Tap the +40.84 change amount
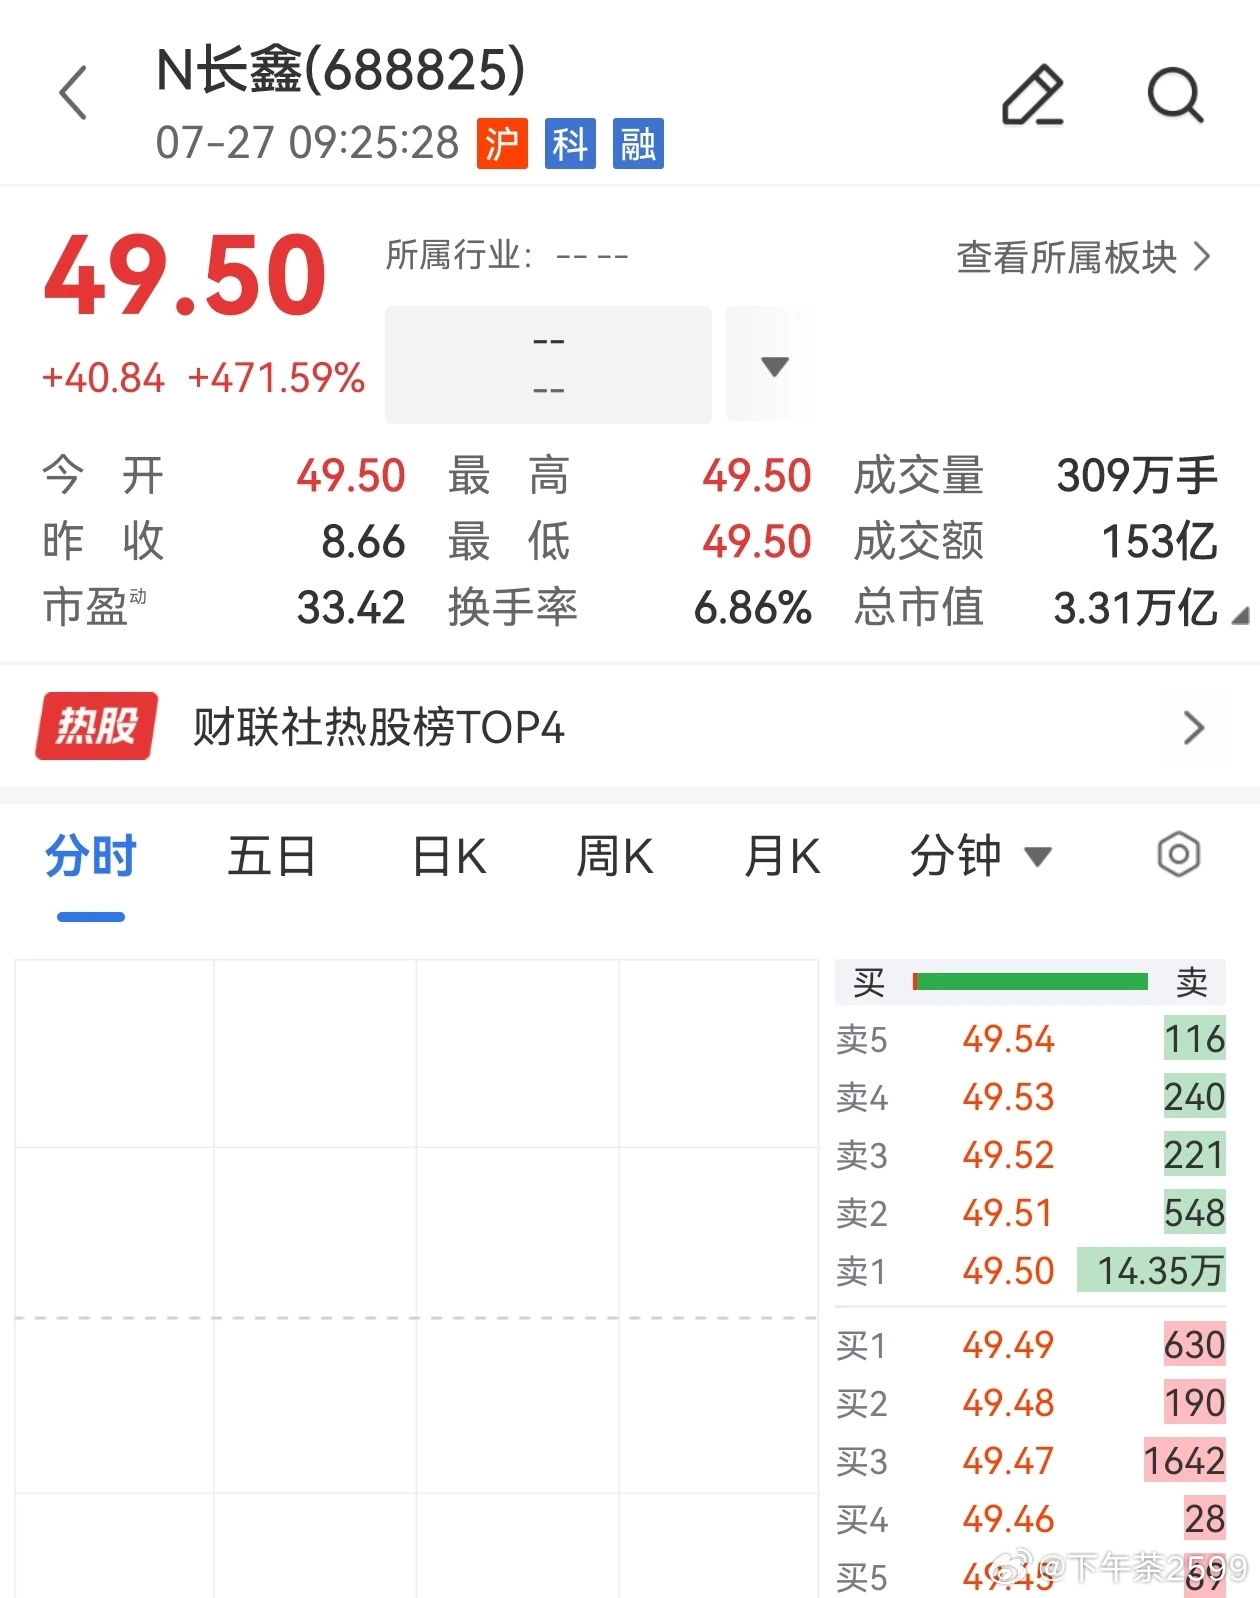This screenshot has height=1598, width=1260. click(x=103, y=378)
